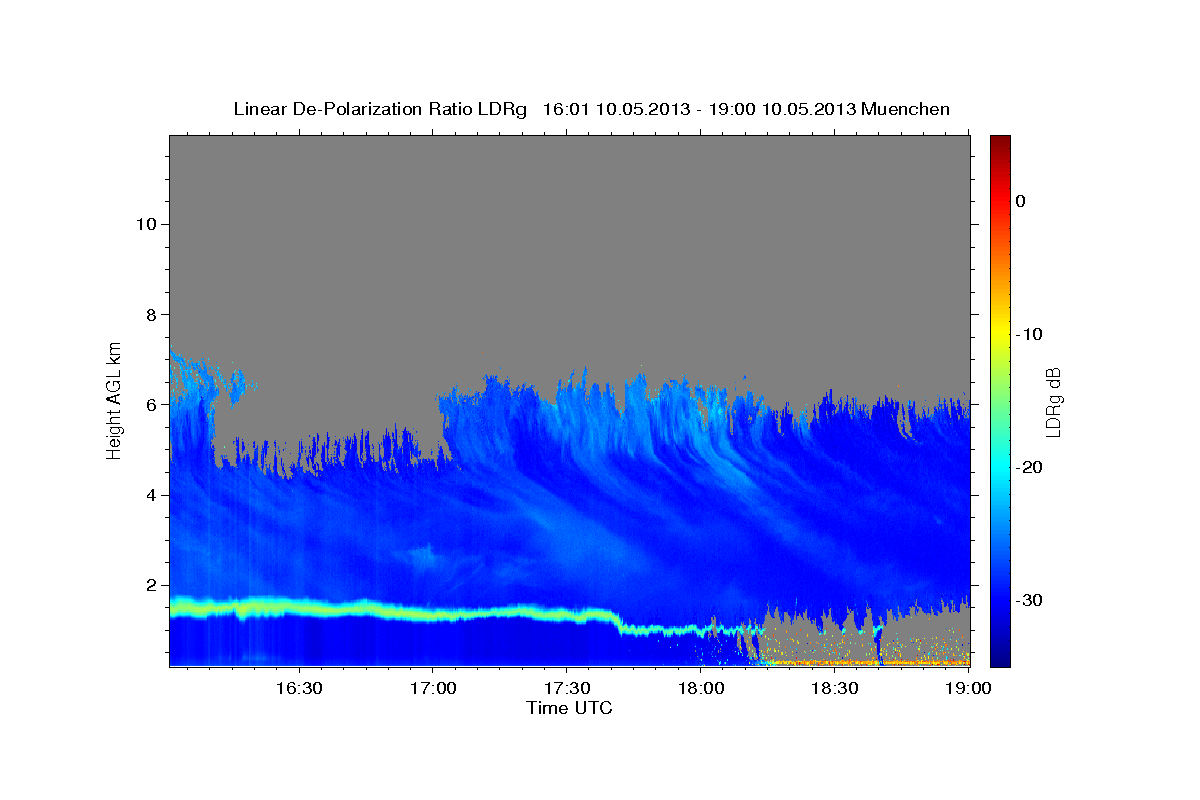
Task: Click the 18:00 time tick label
Action: tap(701, 689)
